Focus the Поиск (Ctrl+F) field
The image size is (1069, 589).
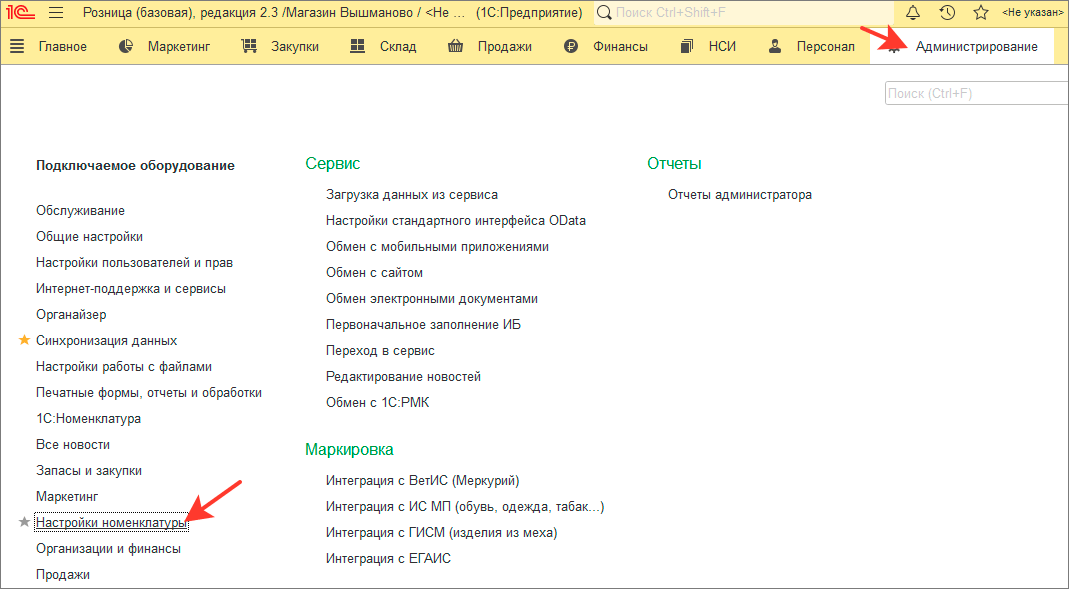976,93
